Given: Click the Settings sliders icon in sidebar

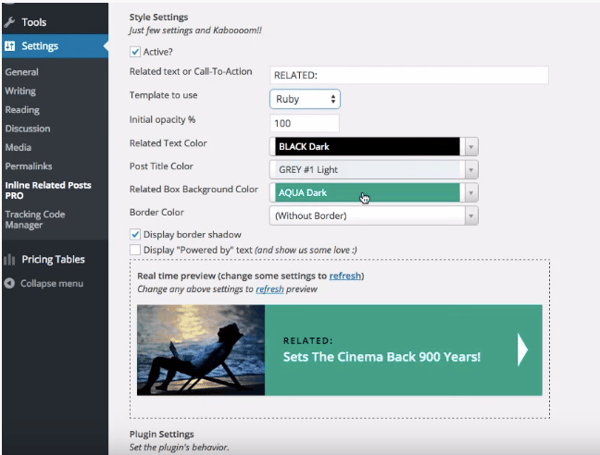Looking at the screenshot, I should pos(10,46).
